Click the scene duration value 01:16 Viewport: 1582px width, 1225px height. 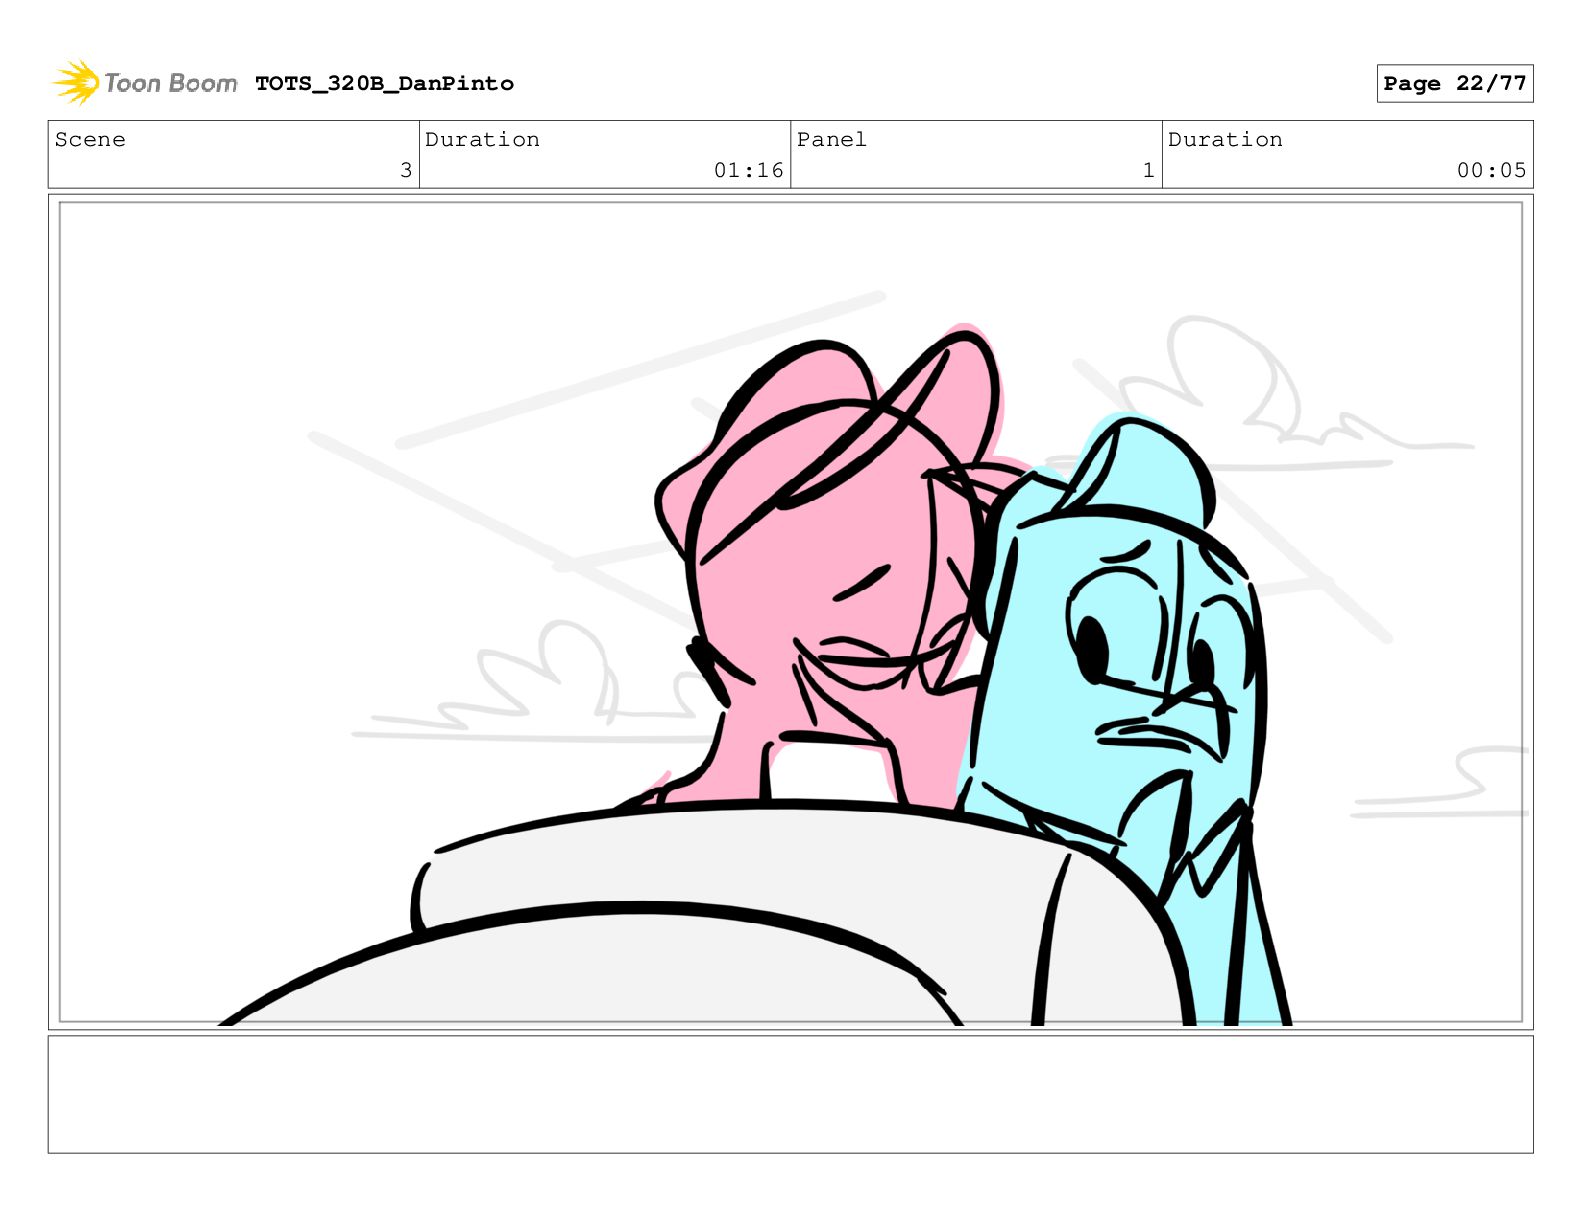coord(748,171)
